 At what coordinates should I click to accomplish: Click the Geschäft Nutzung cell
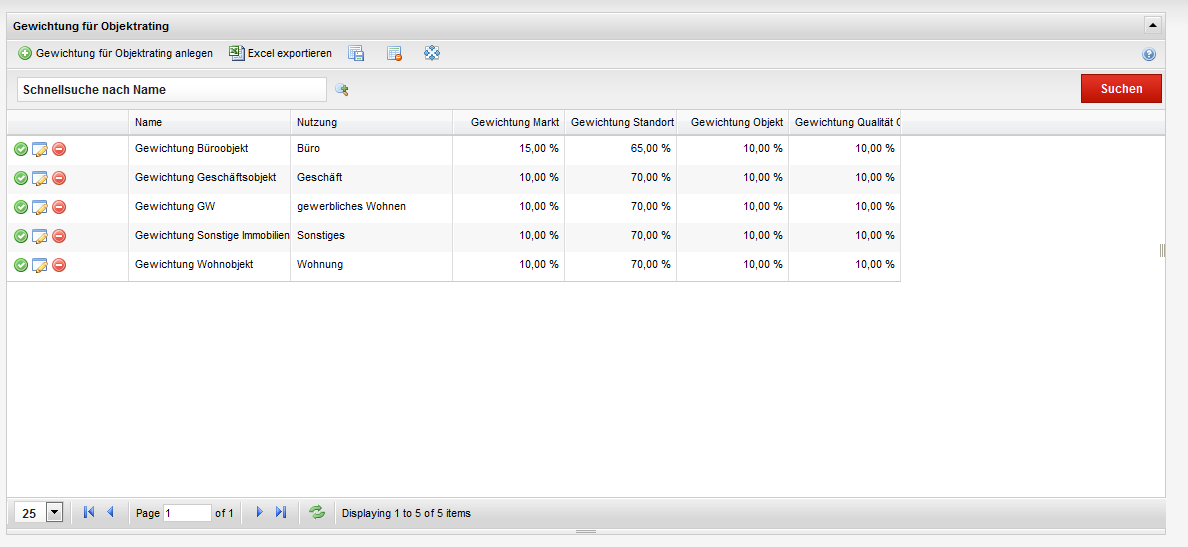click(x=371, y=178)
